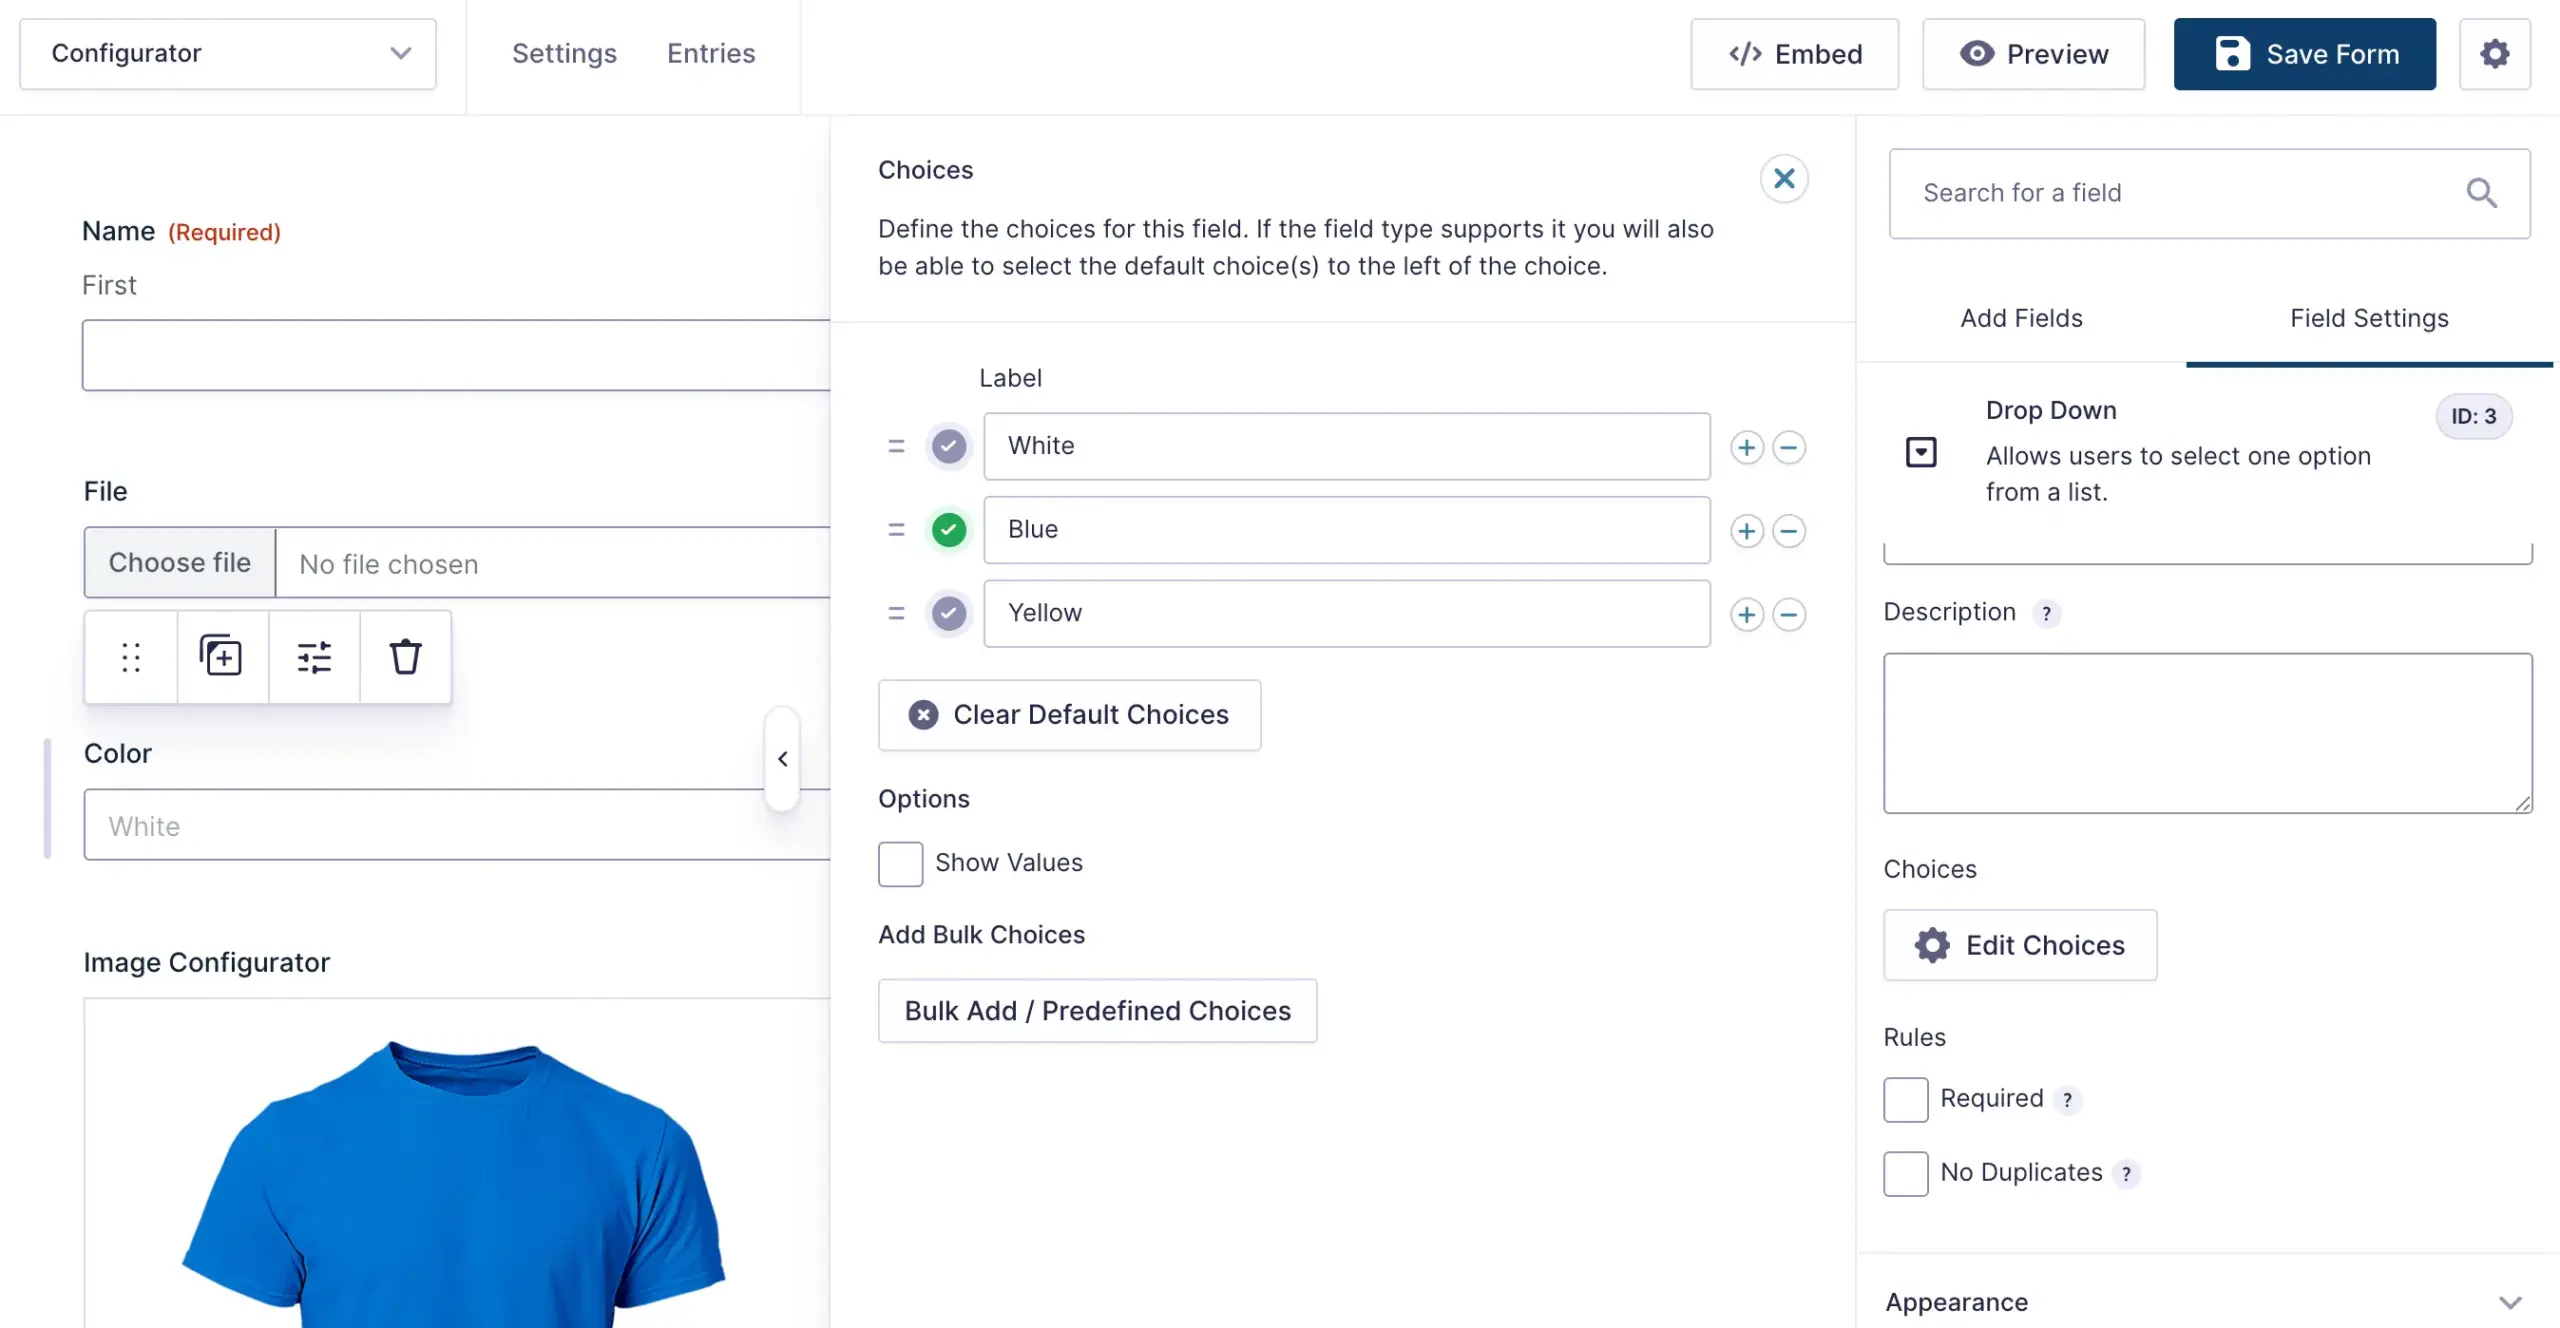The image size is (2560, 1328).
Task: Switch to the Add Fields tab
Action: (2020, 318)
